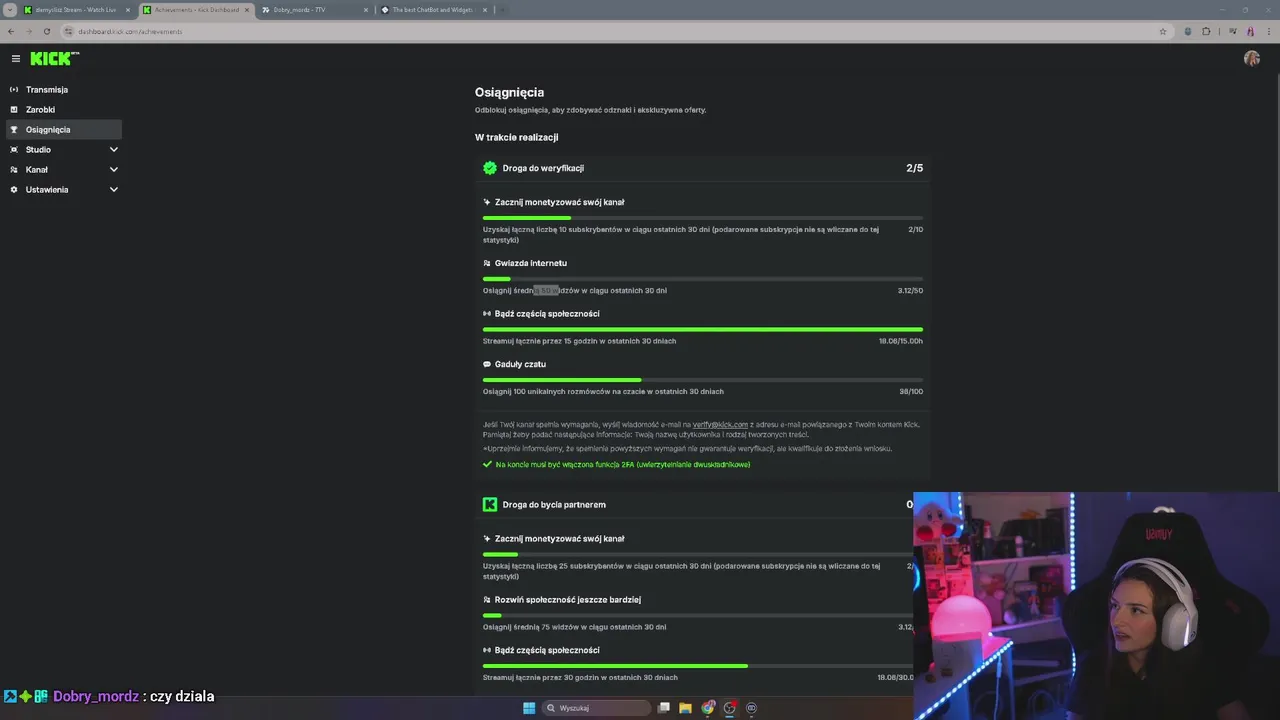1280x720 pixels.
Task: Open a new browser tab with the plus button
Action: point(503,10)
